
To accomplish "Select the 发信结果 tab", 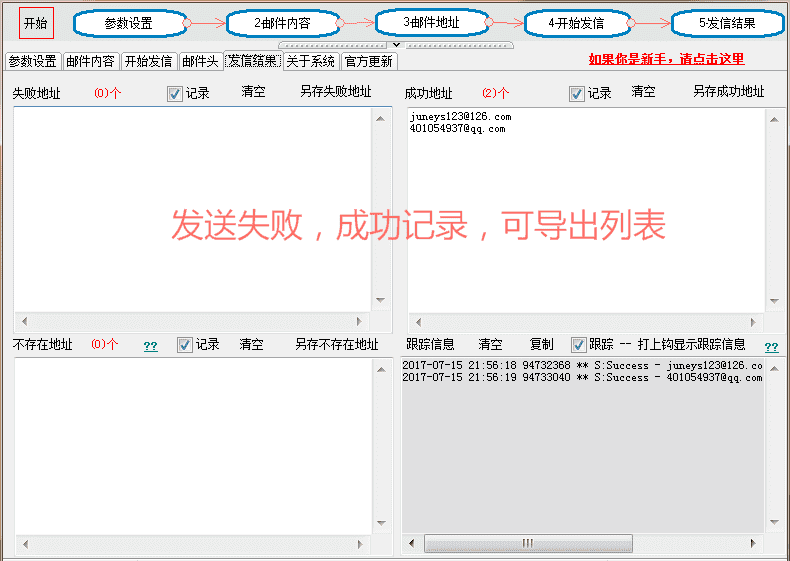I will [x=253, y=61].
